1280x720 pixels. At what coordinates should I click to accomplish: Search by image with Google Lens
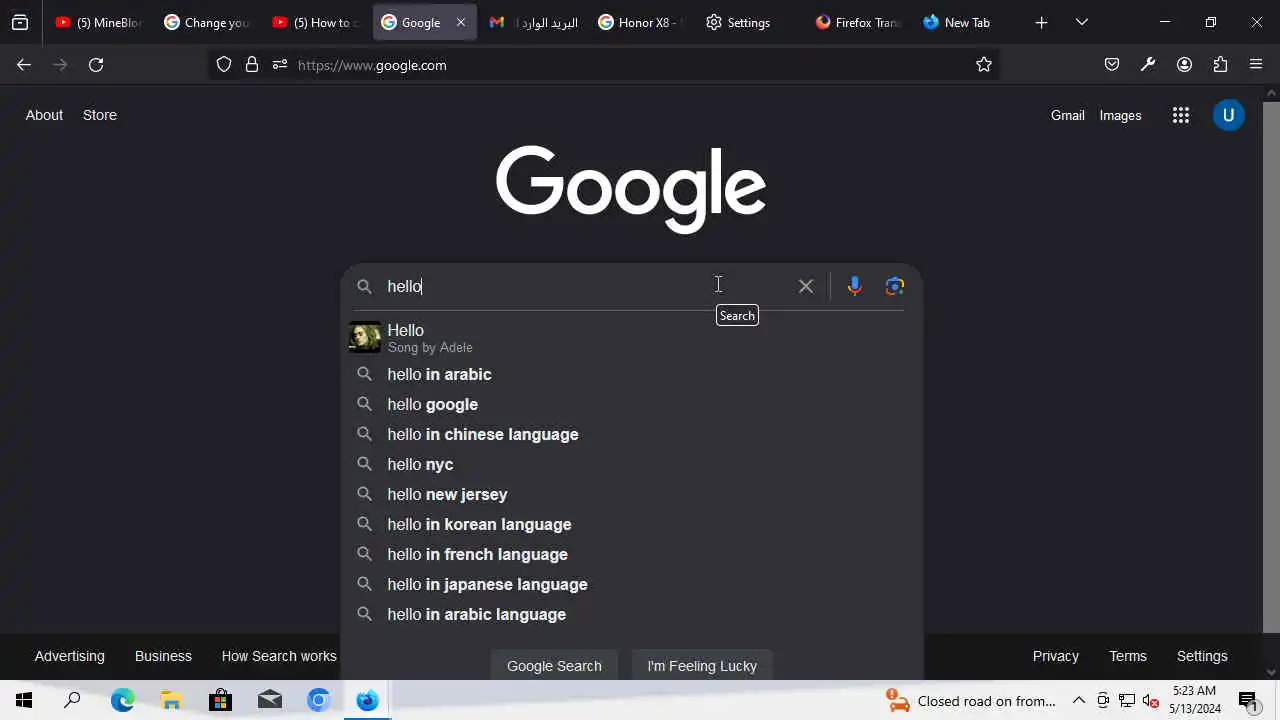click(x=895, y=286)
